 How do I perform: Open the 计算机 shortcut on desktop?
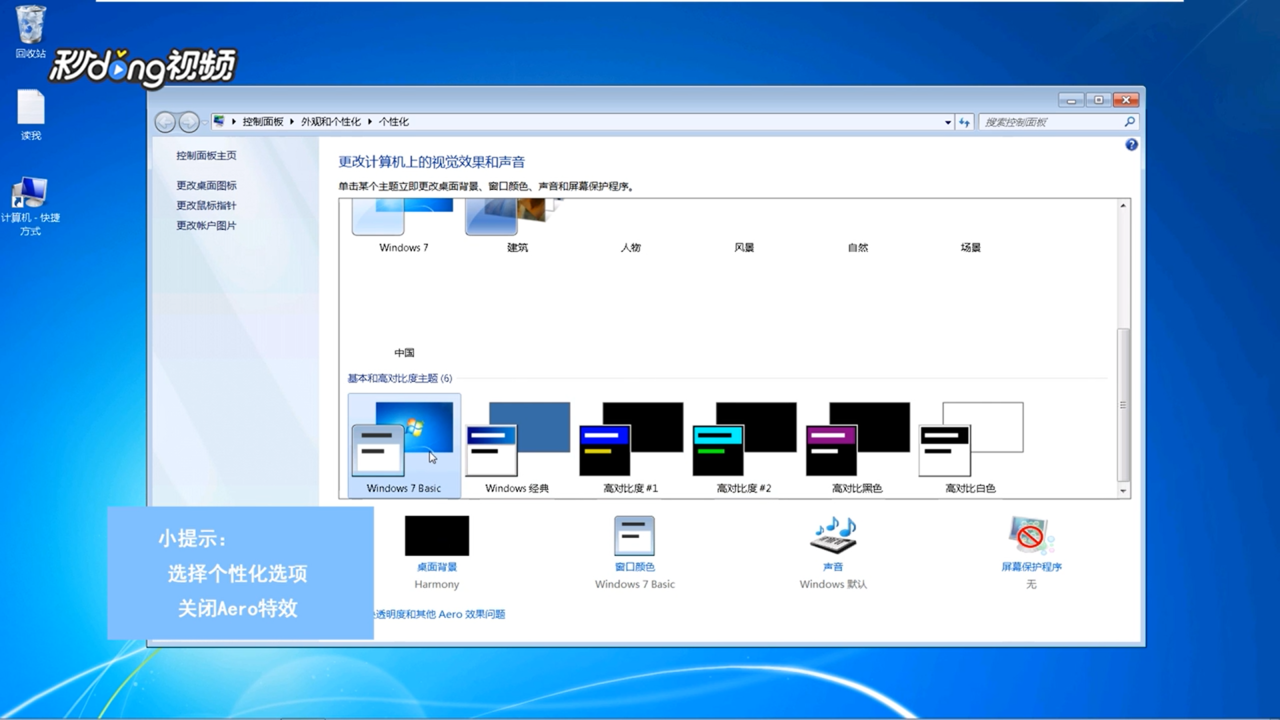[x=30, y=207]
